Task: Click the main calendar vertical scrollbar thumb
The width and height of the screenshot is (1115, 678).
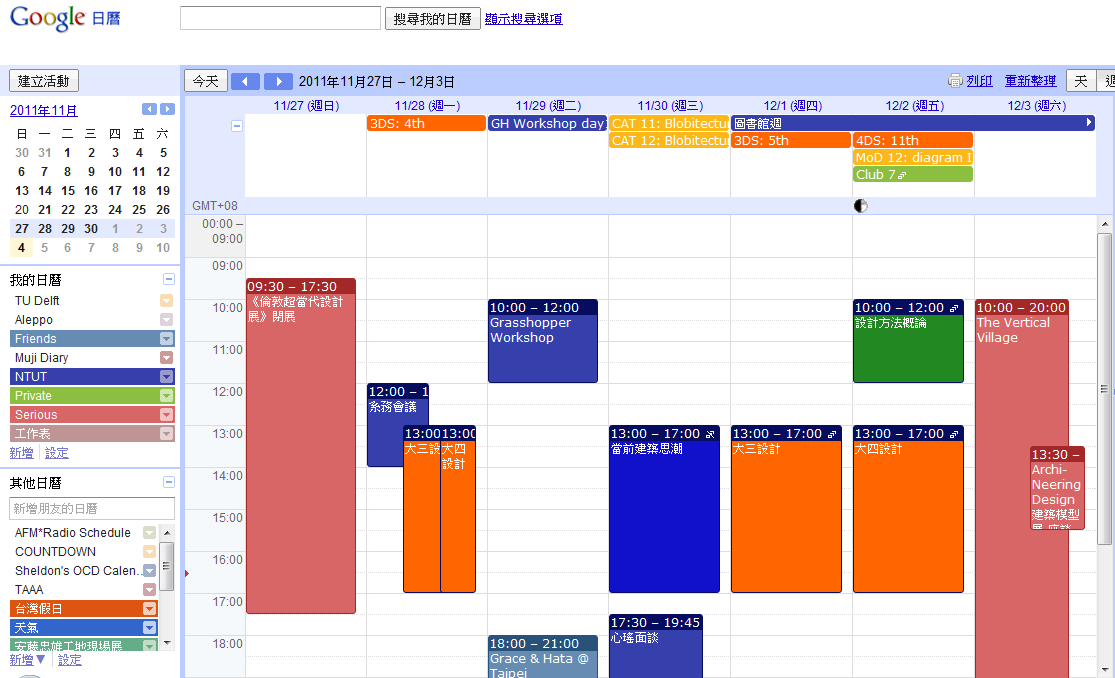Action: 1104,388
